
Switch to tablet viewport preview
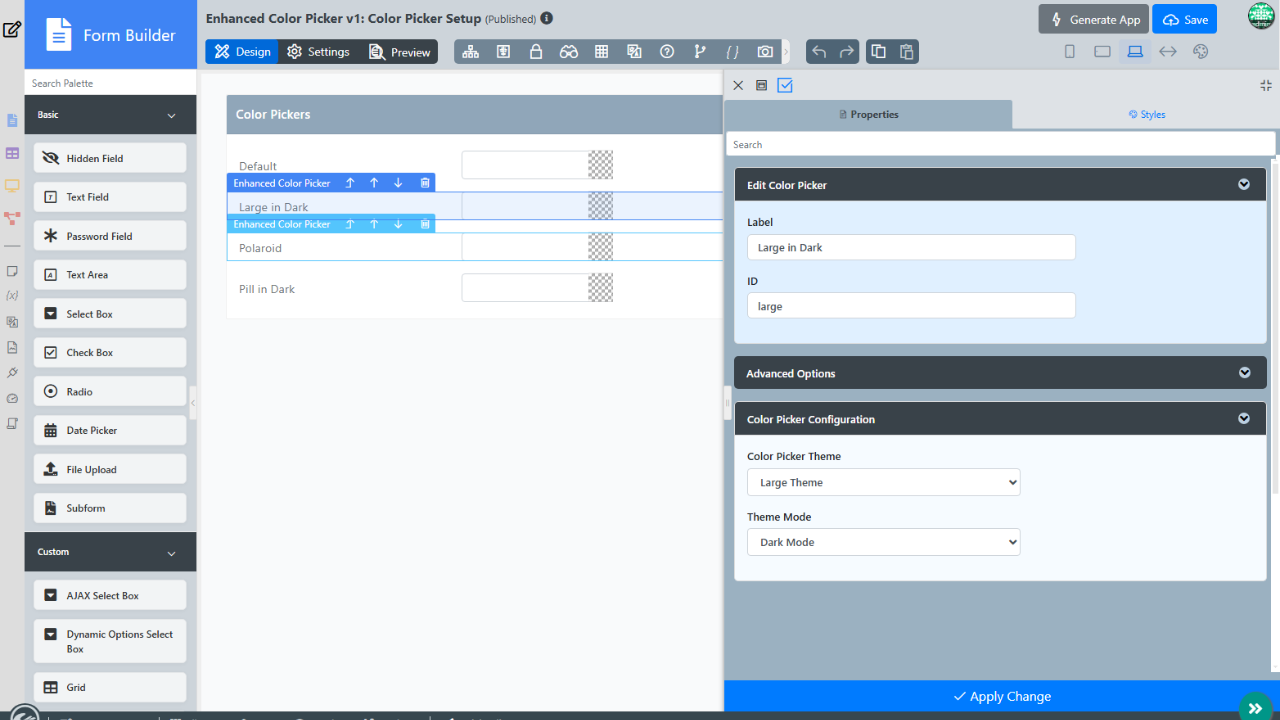[1102, 52]
